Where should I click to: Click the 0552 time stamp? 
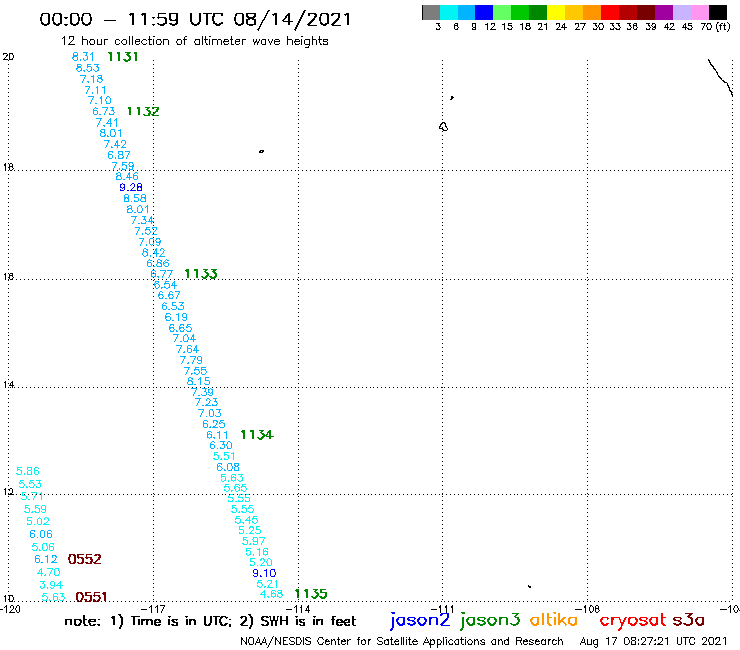tap(84, 559)
